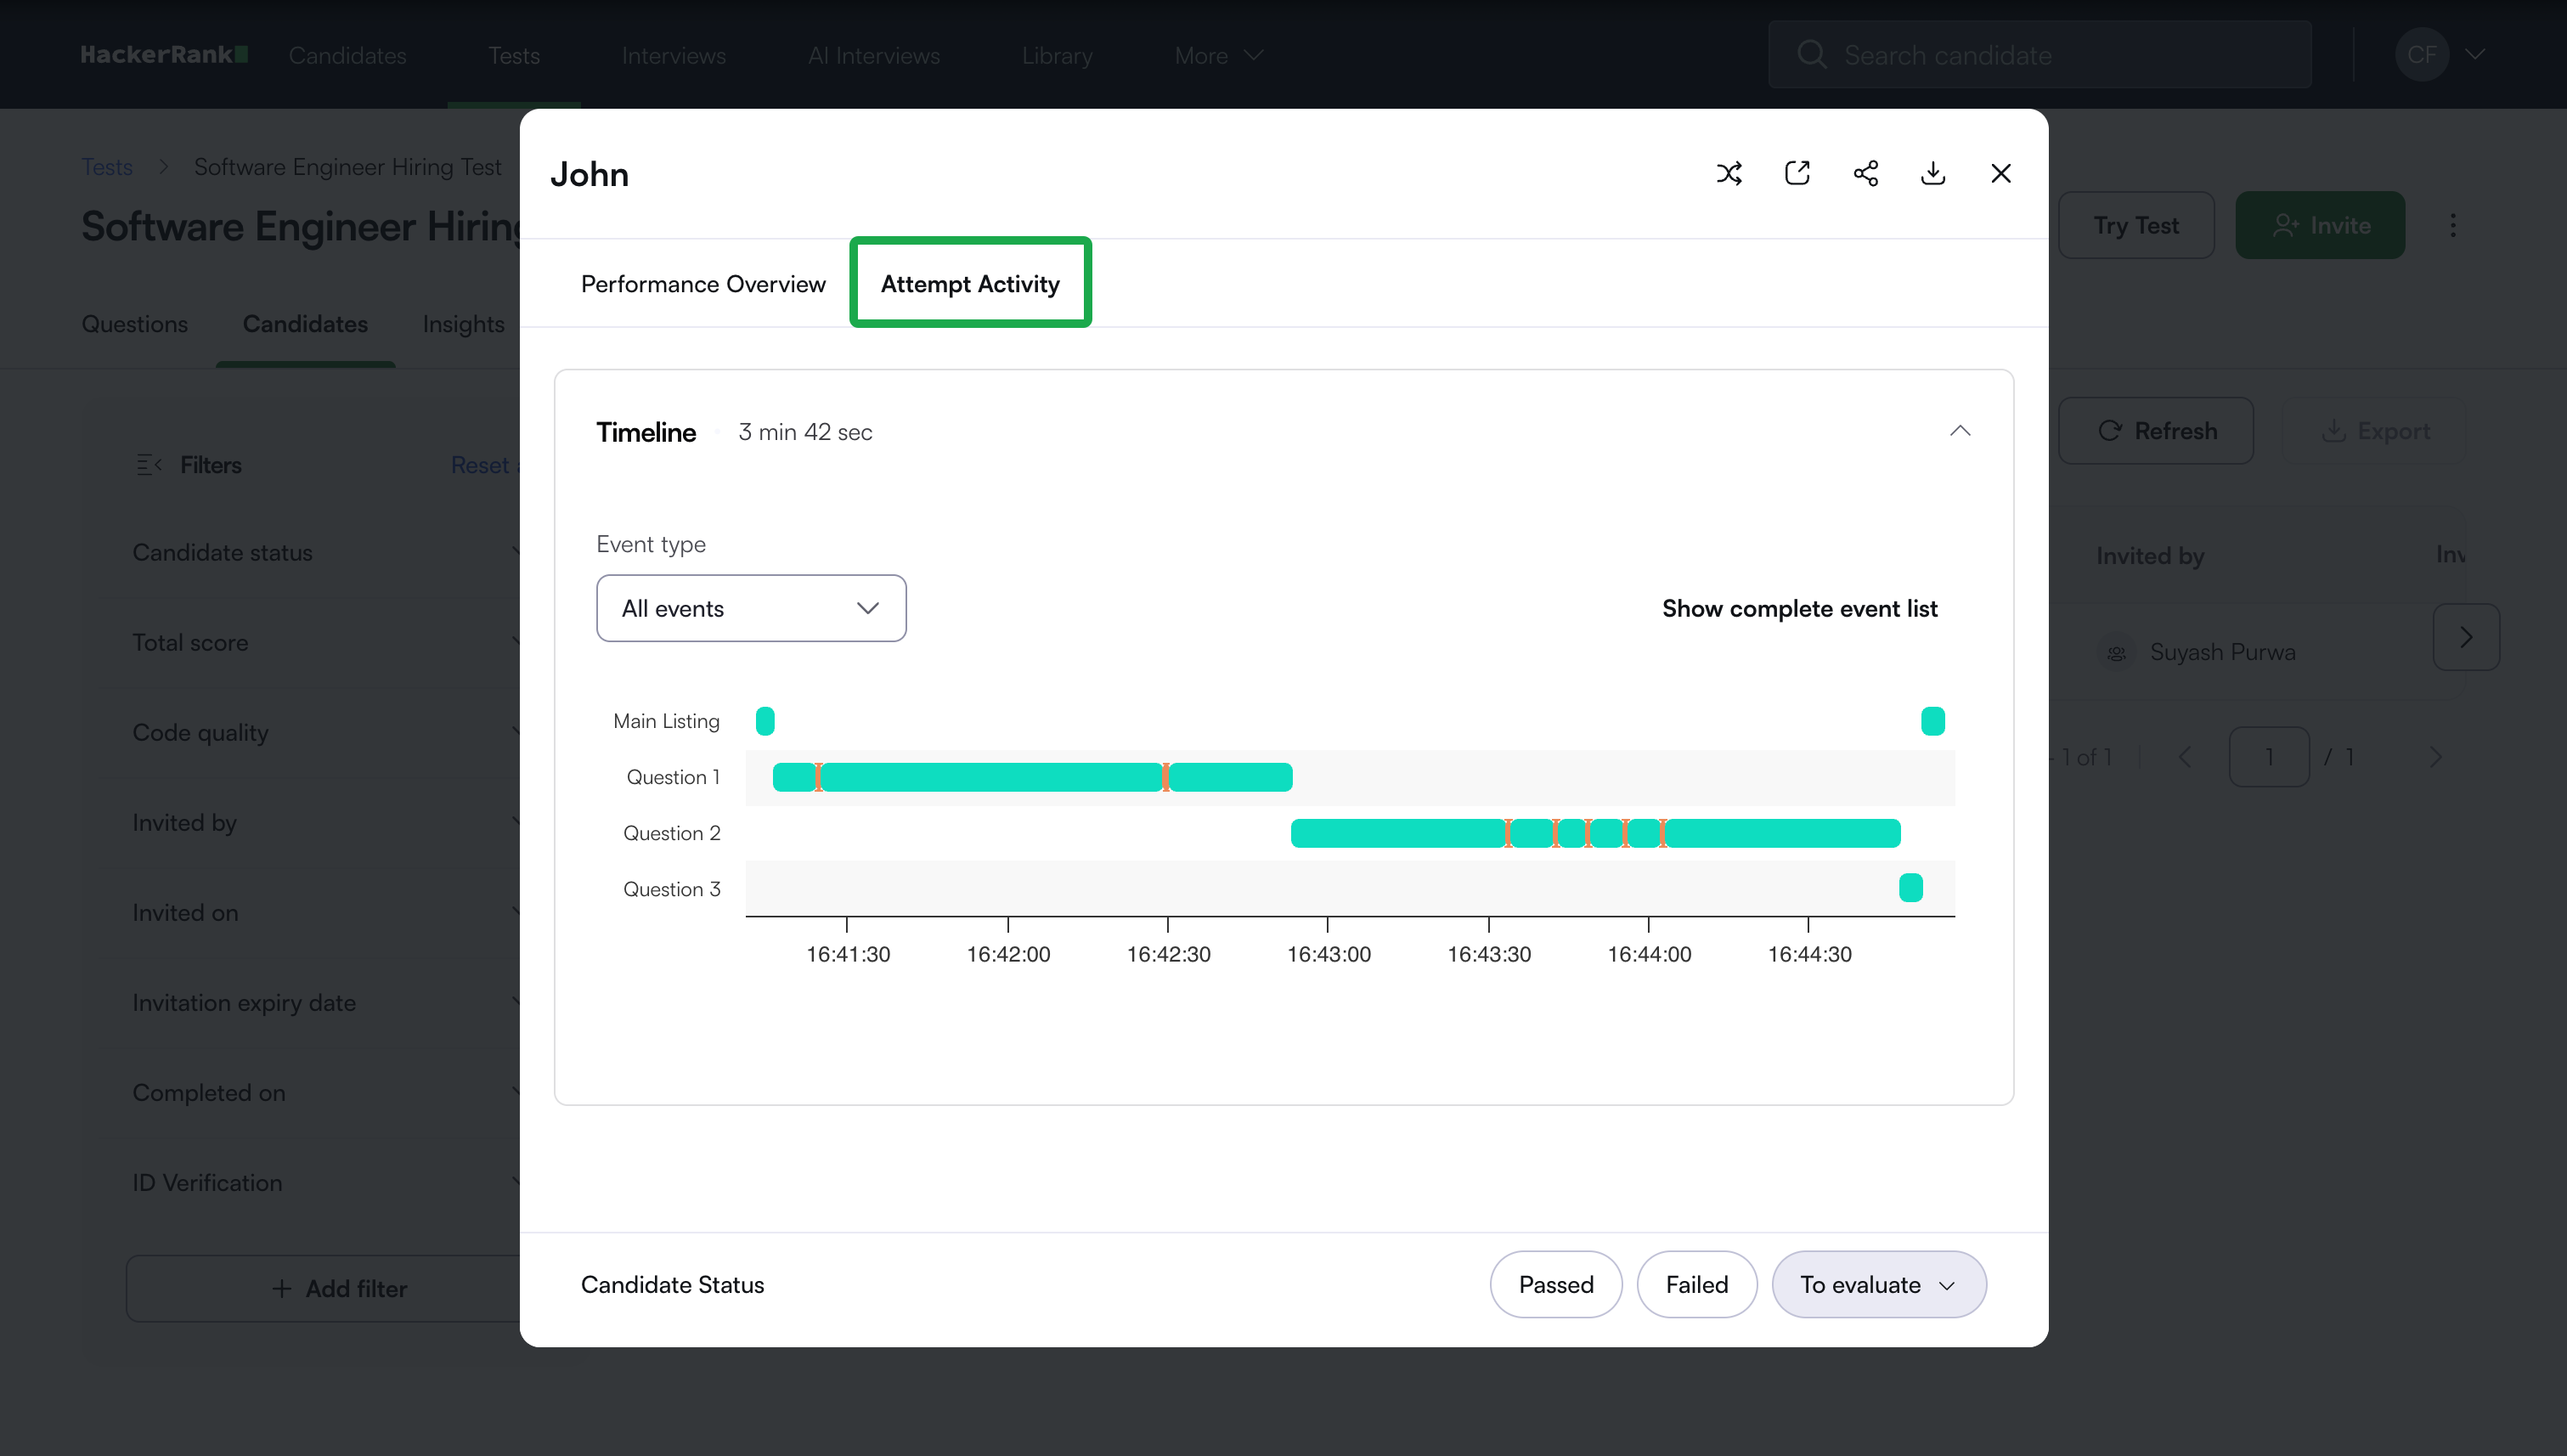Switch to Performance Overview tab
This screenshot has height=1456, width=2567.
click(703, 284)
